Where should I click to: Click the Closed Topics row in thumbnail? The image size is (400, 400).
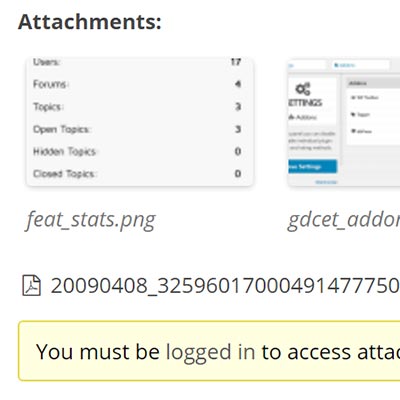(x=137, y=174)
